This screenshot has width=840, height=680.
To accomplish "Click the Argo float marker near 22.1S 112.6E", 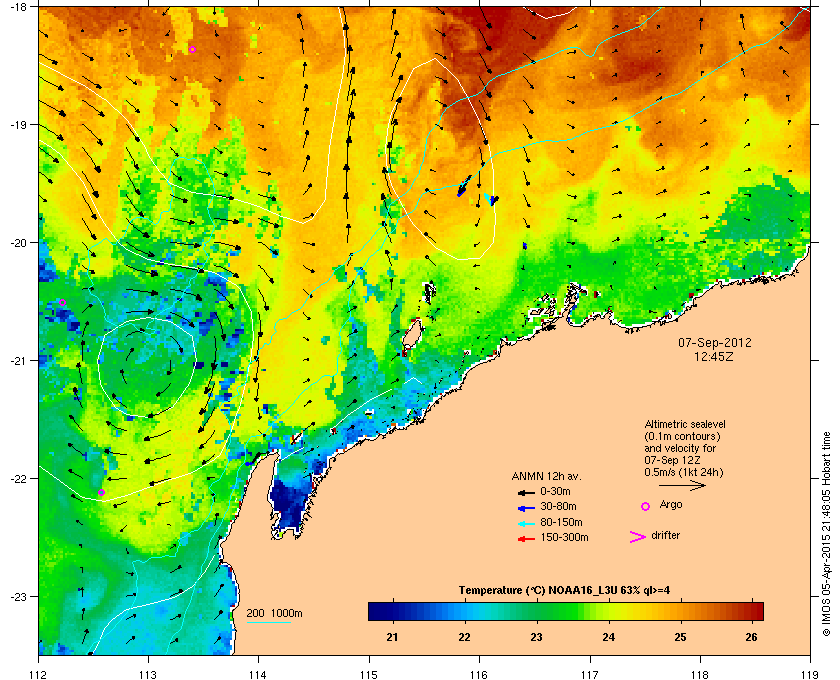I will tap(101, 492).
